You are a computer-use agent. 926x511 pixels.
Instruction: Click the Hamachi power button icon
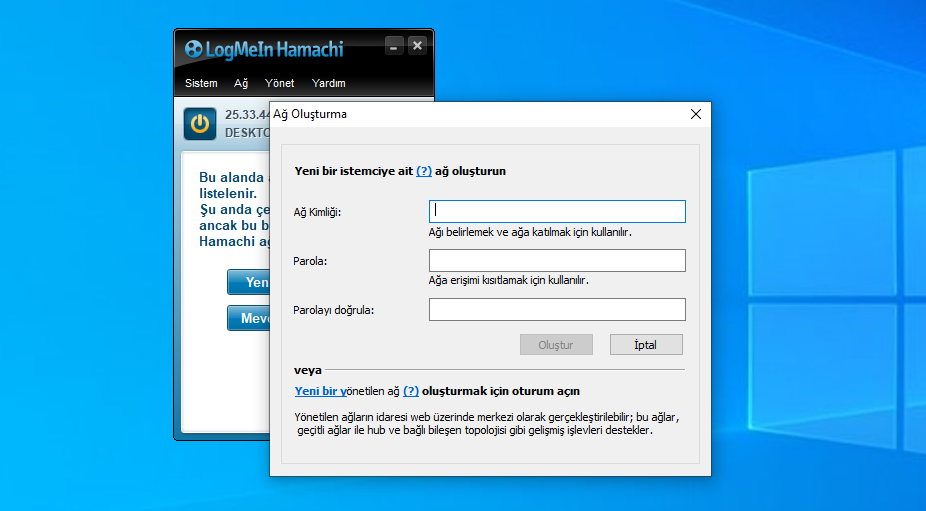[200, 124]
